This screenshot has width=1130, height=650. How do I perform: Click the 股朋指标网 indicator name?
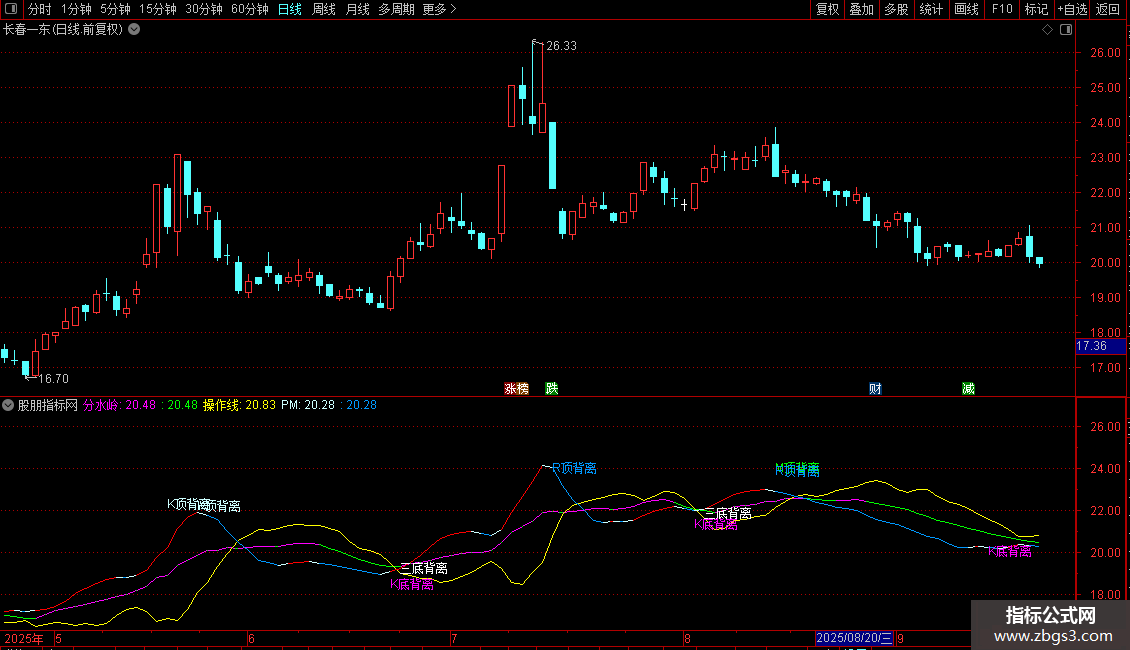tap(48, 405)
